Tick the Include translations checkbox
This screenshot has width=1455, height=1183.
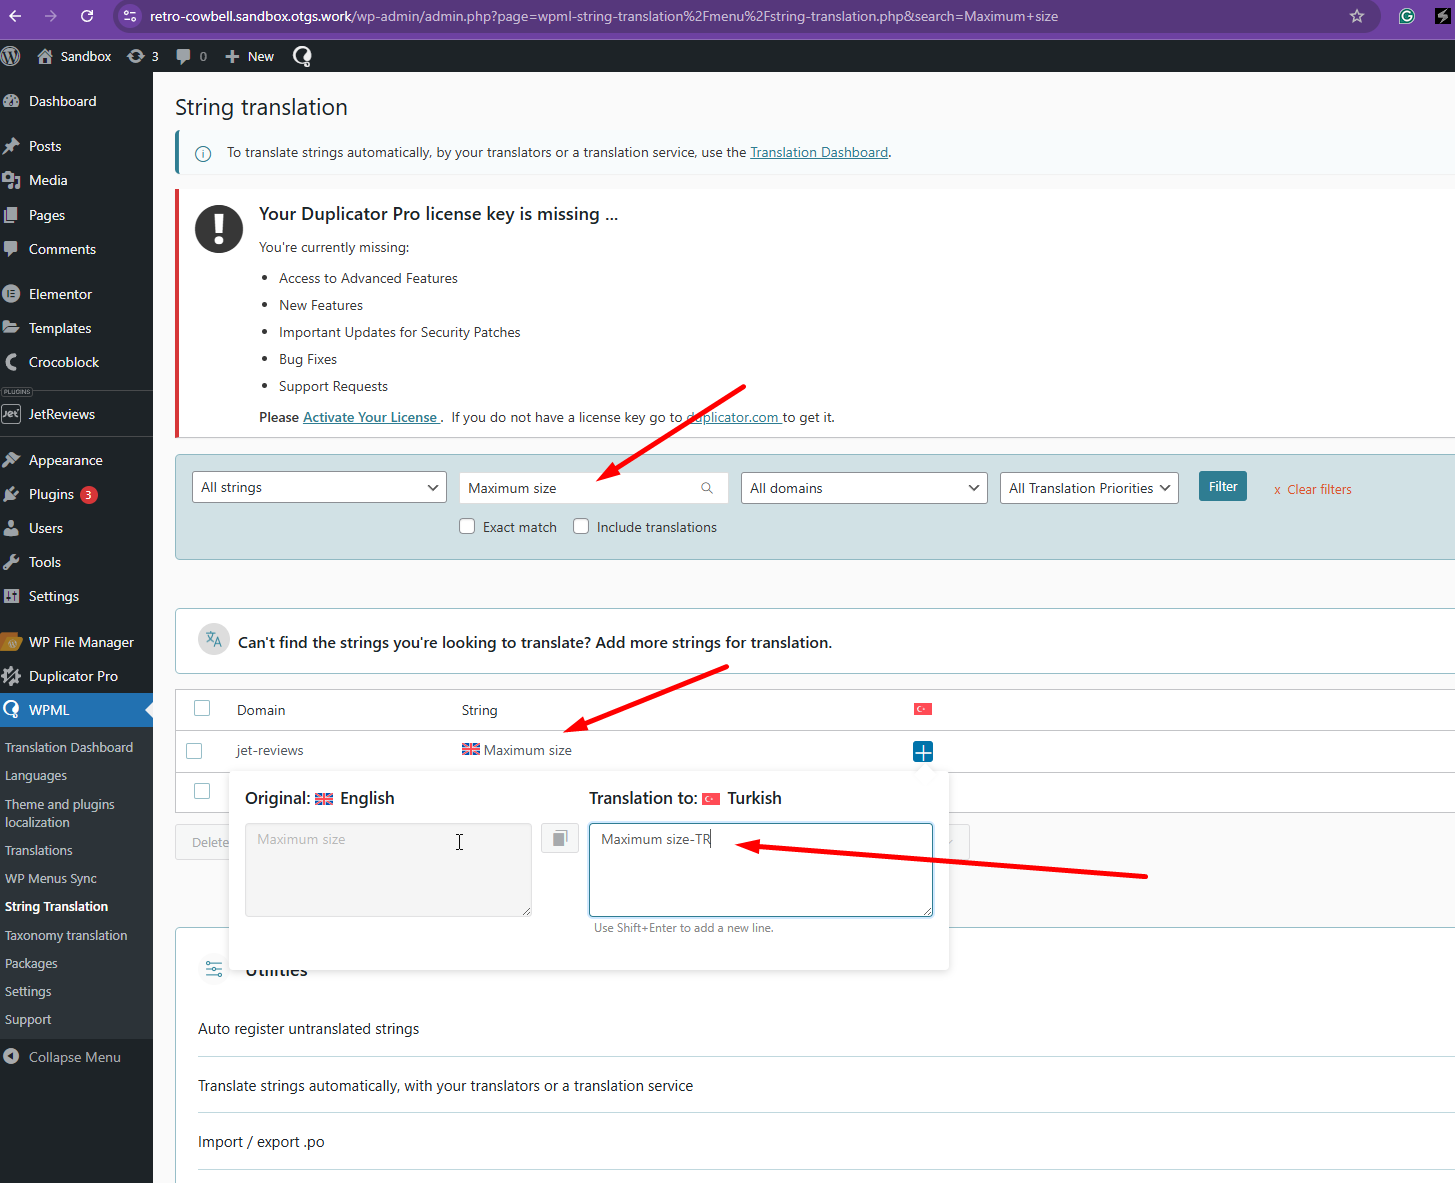tap(581, 526)
